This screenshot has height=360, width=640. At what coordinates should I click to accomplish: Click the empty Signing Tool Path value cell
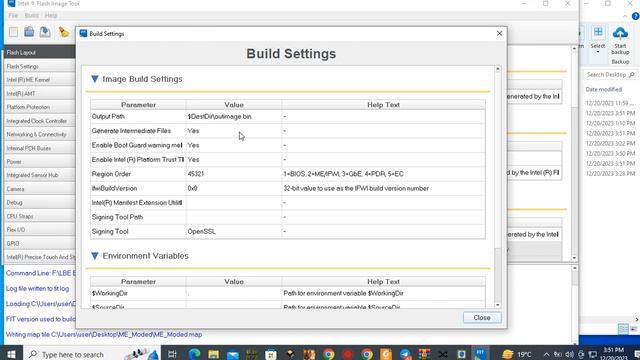click(x=234, y=217)
